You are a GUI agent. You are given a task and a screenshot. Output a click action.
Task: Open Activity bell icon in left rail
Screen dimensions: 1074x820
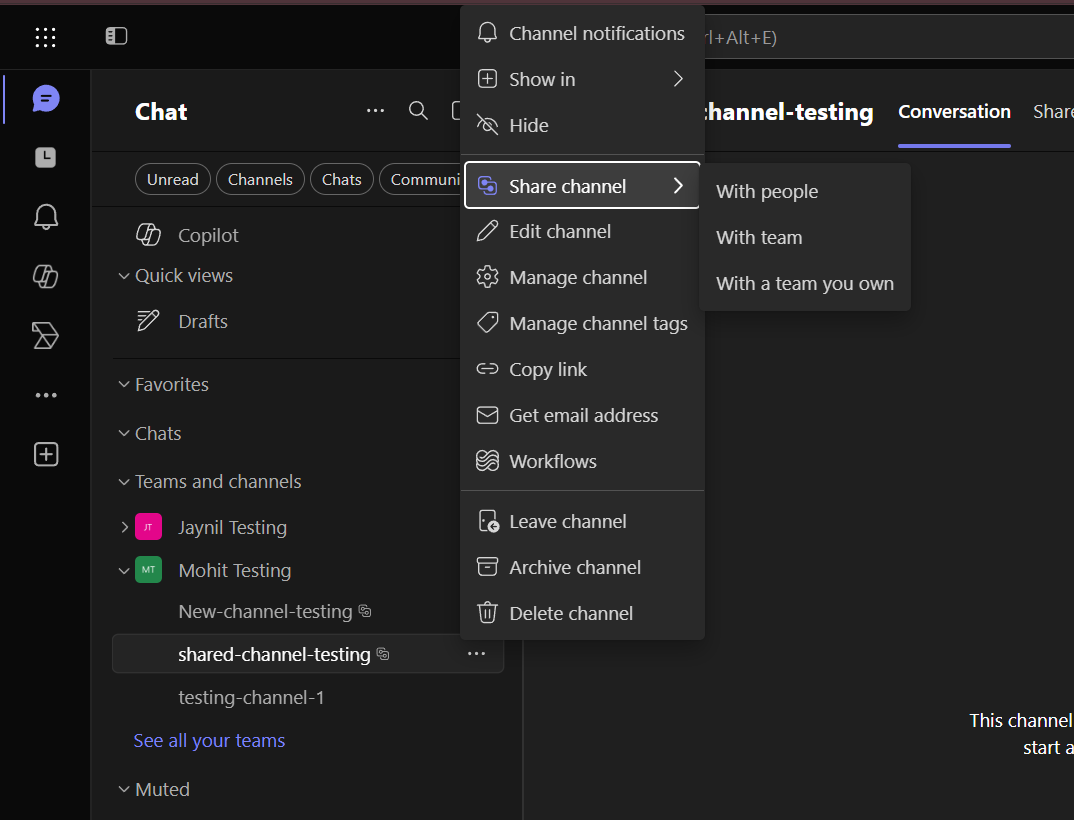tap(46, 217)
